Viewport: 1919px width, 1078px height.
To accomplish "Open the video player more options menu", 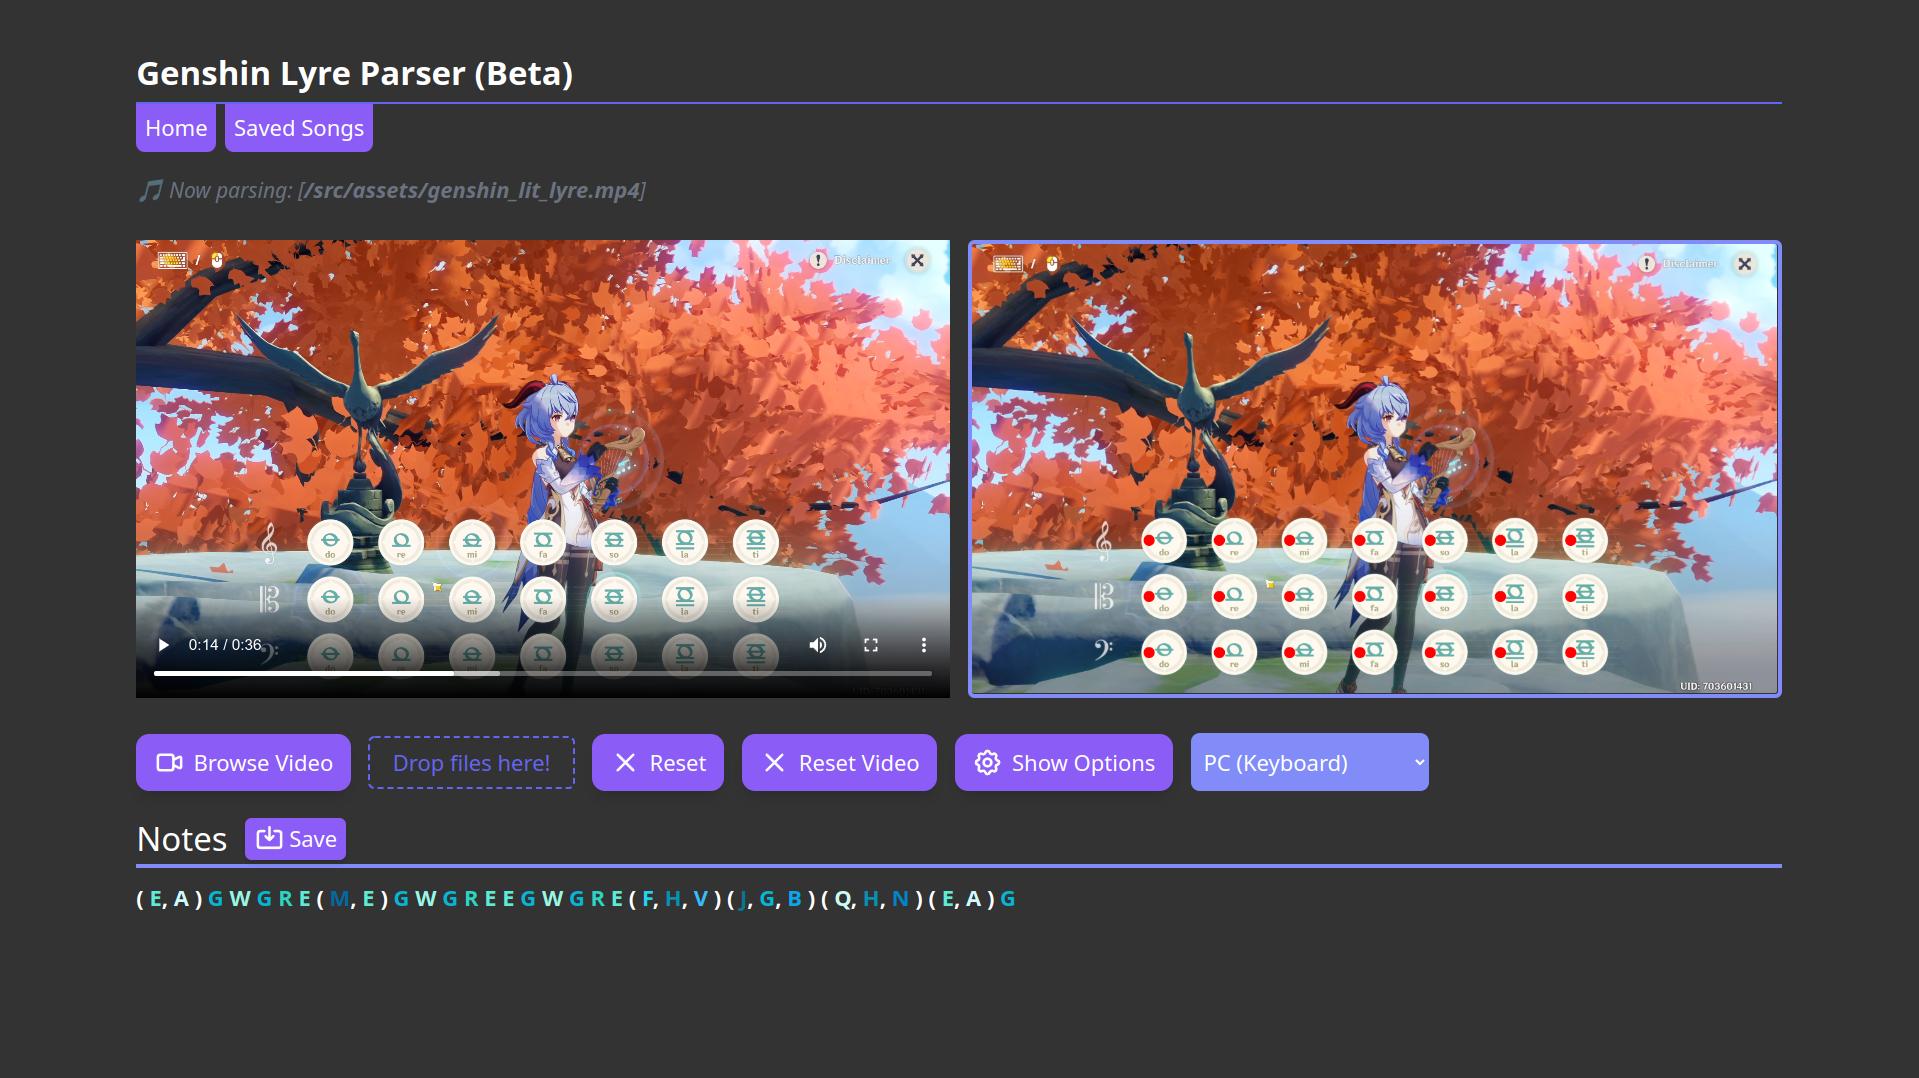I will (x=924, y=645).
